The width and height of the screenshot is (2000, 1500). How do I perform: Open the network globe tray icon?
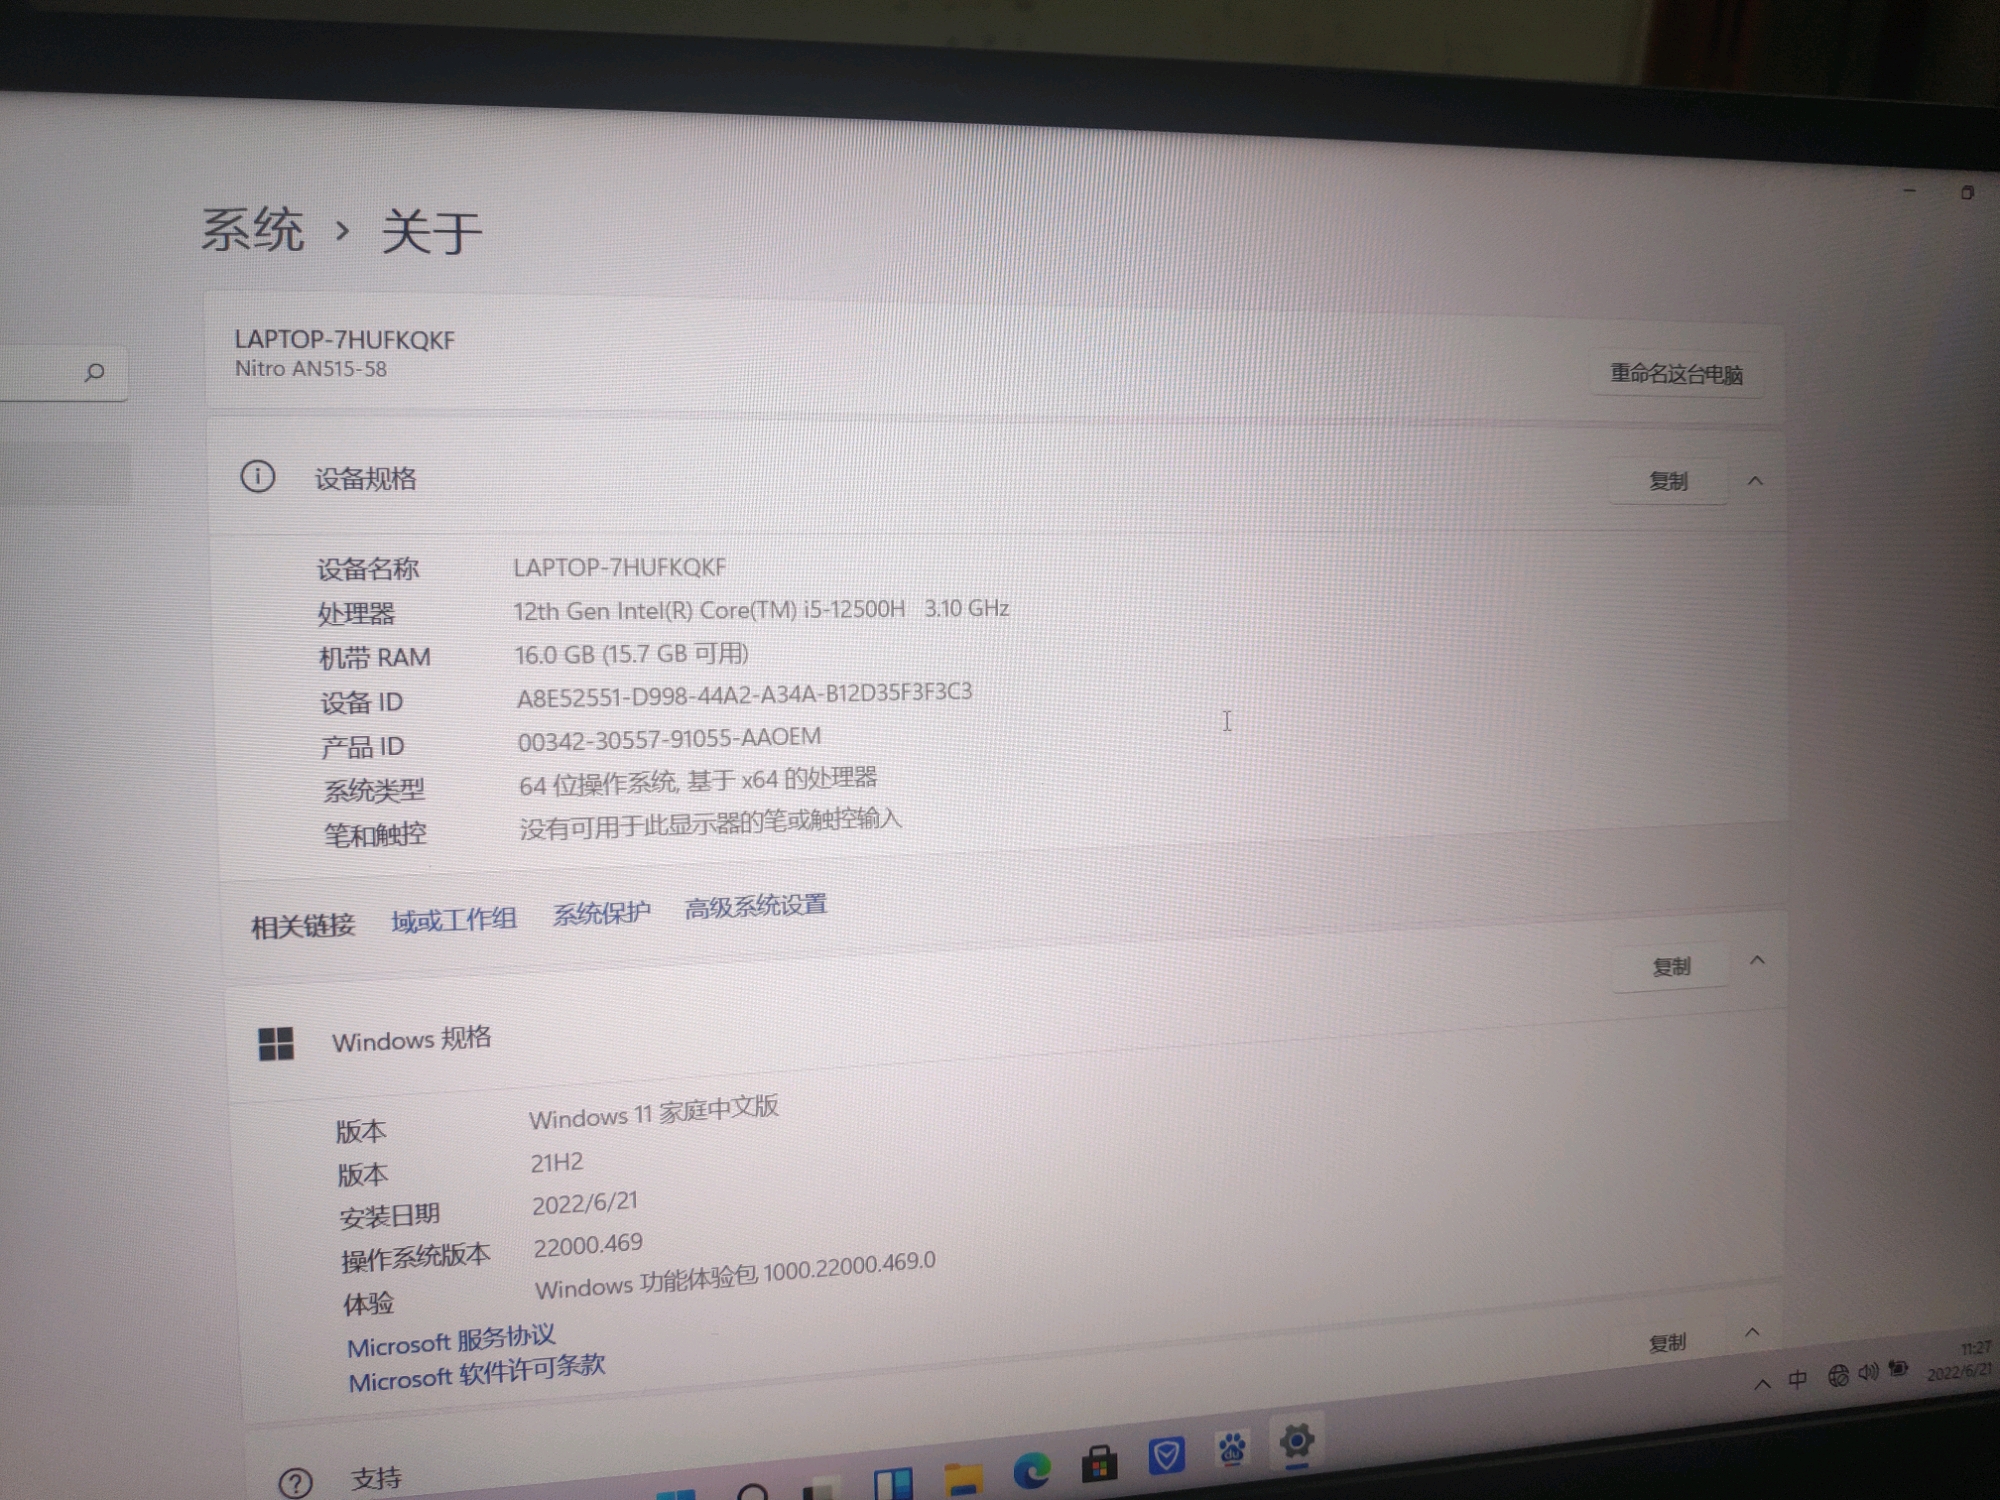(1838, 1376)
